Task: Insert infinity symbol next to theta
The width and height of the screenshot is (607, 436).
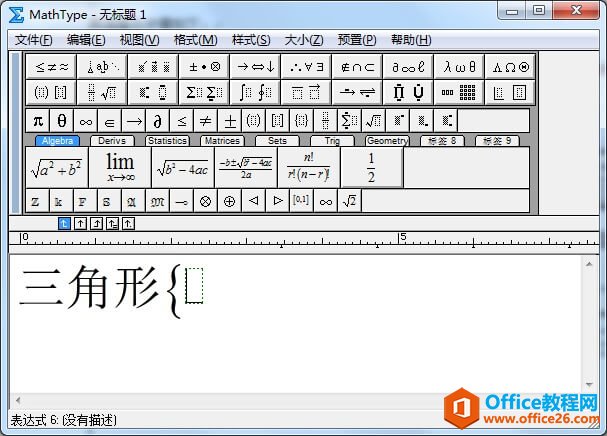Action: coord(86,121)
